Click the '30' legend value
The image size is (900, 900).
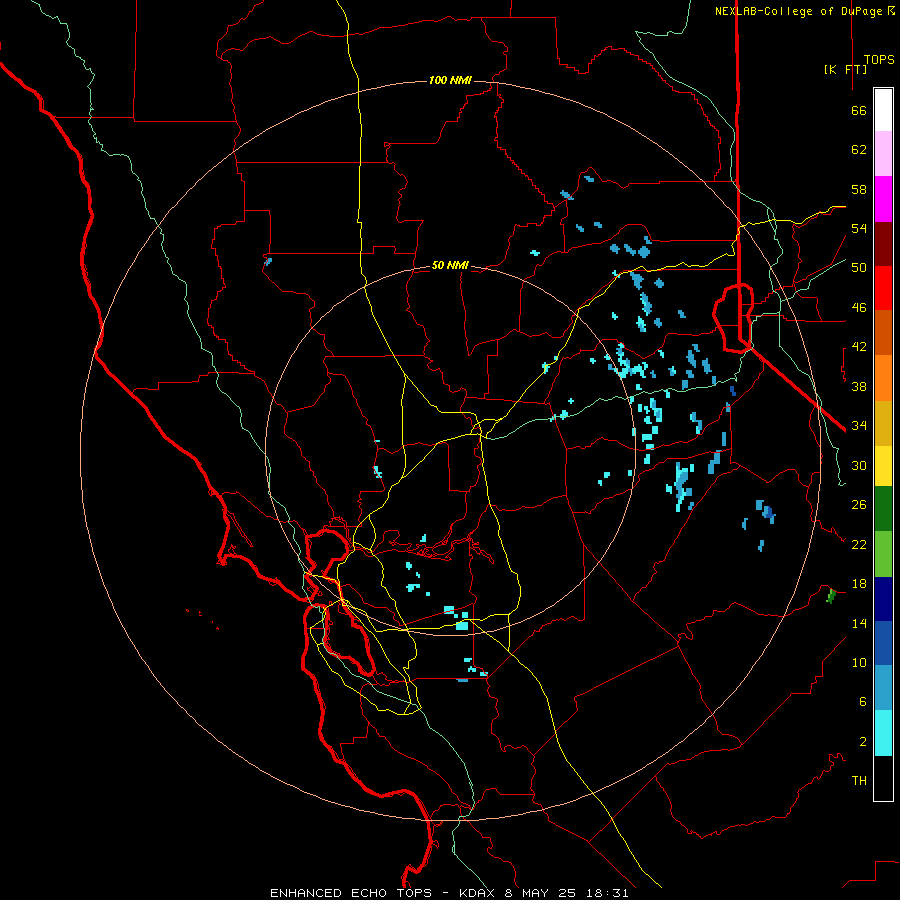point(859,465)
